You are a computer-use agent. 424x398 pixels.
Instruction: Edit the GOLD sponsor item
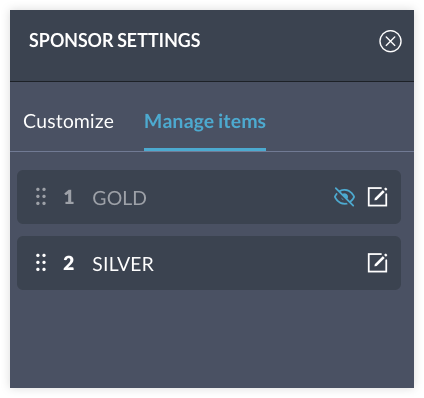[377, 197]
